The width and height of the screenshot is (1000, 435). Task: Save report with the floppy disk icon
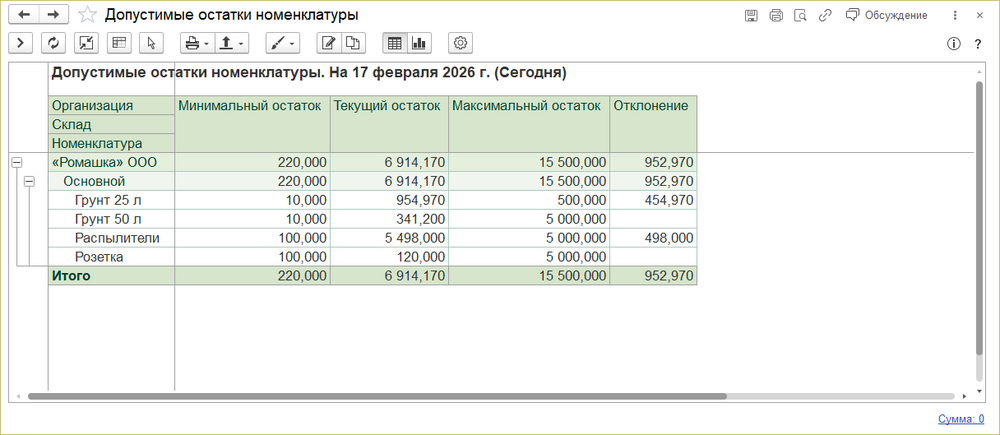tap(751, 15)
